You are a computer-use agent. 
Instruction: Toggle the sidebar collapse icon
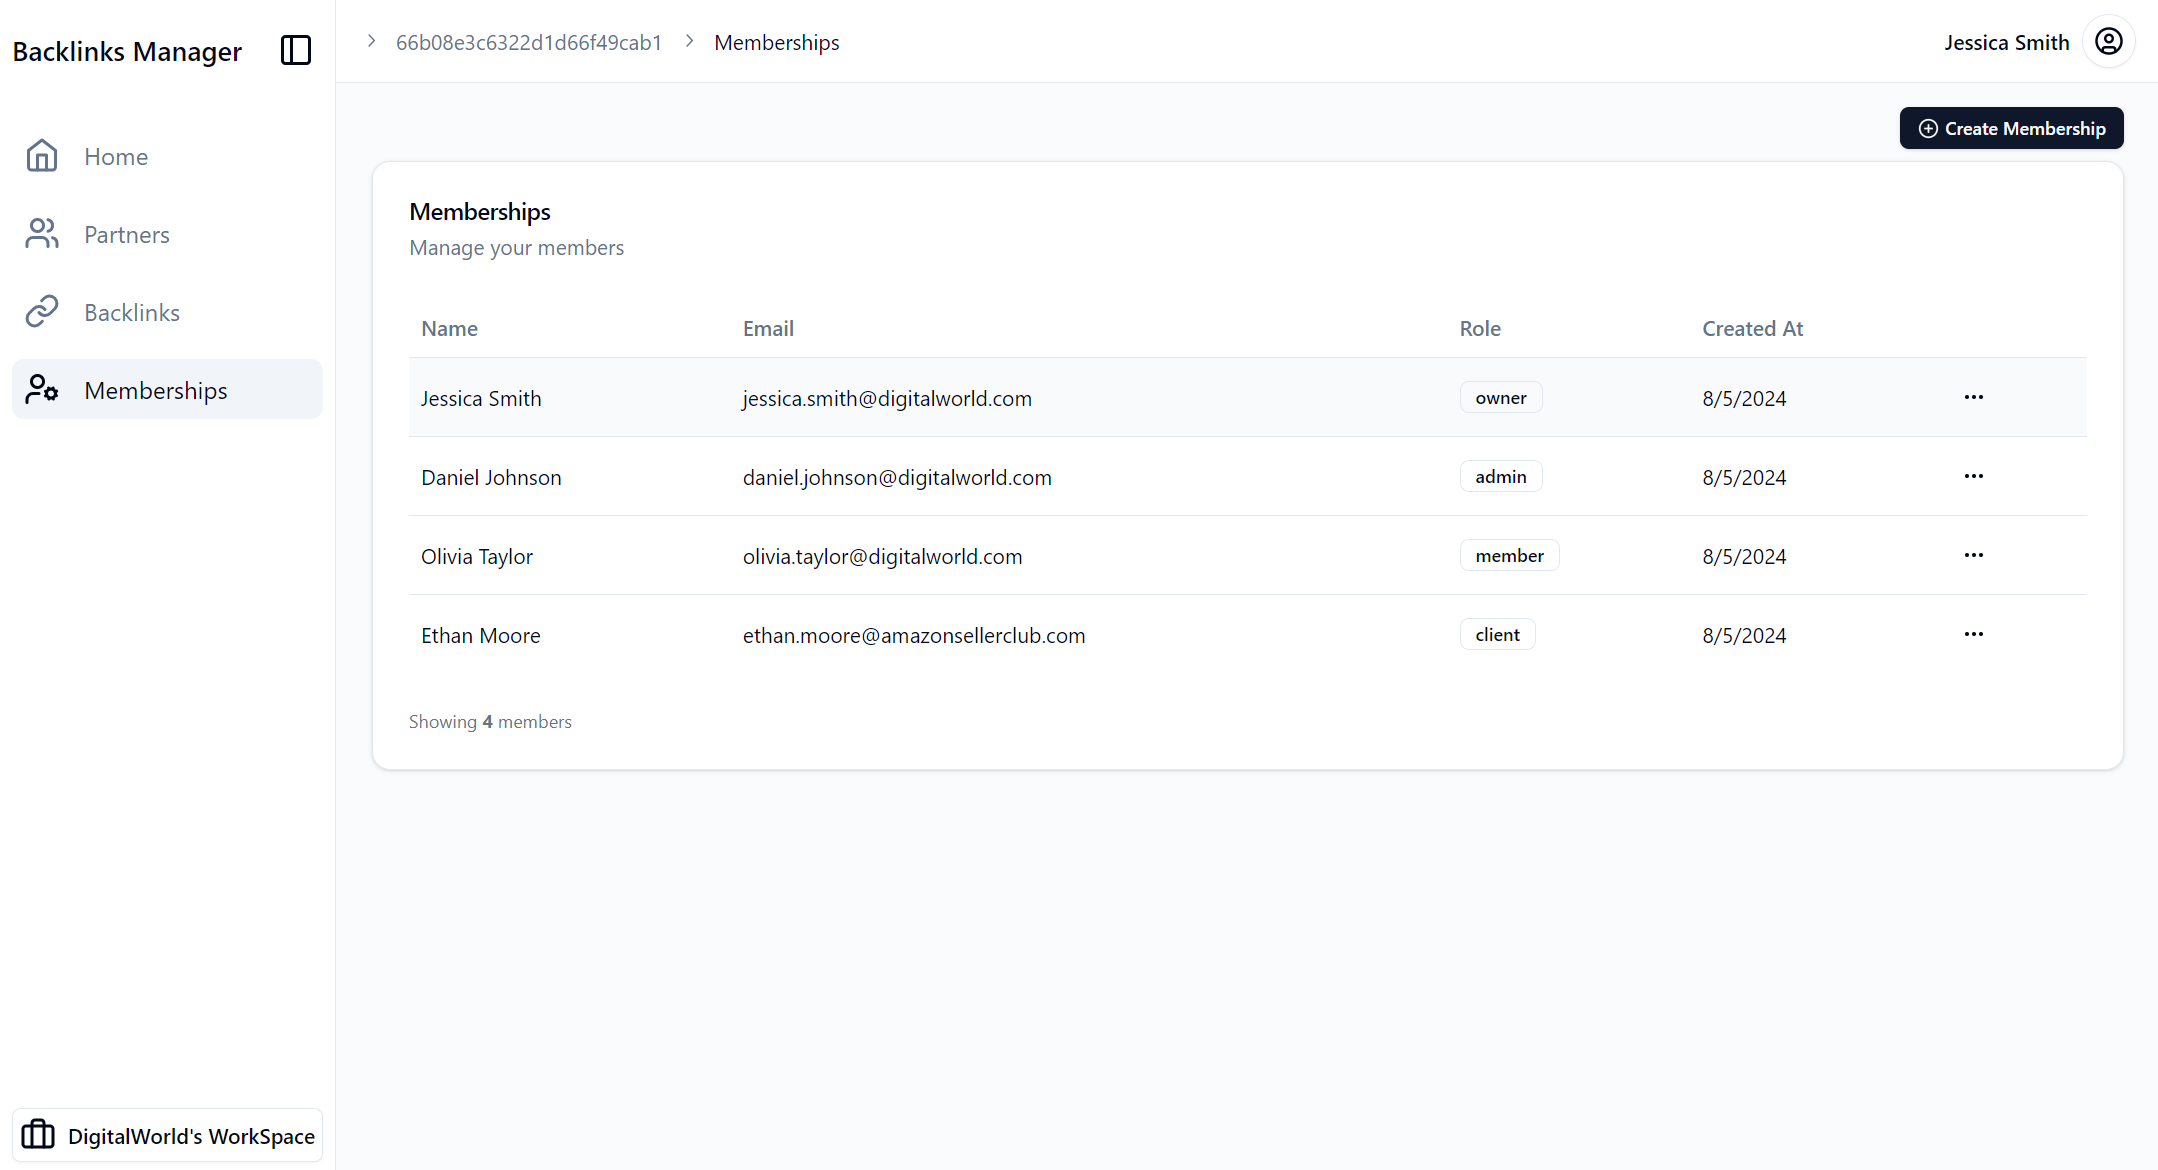click(x=296, y=50)
